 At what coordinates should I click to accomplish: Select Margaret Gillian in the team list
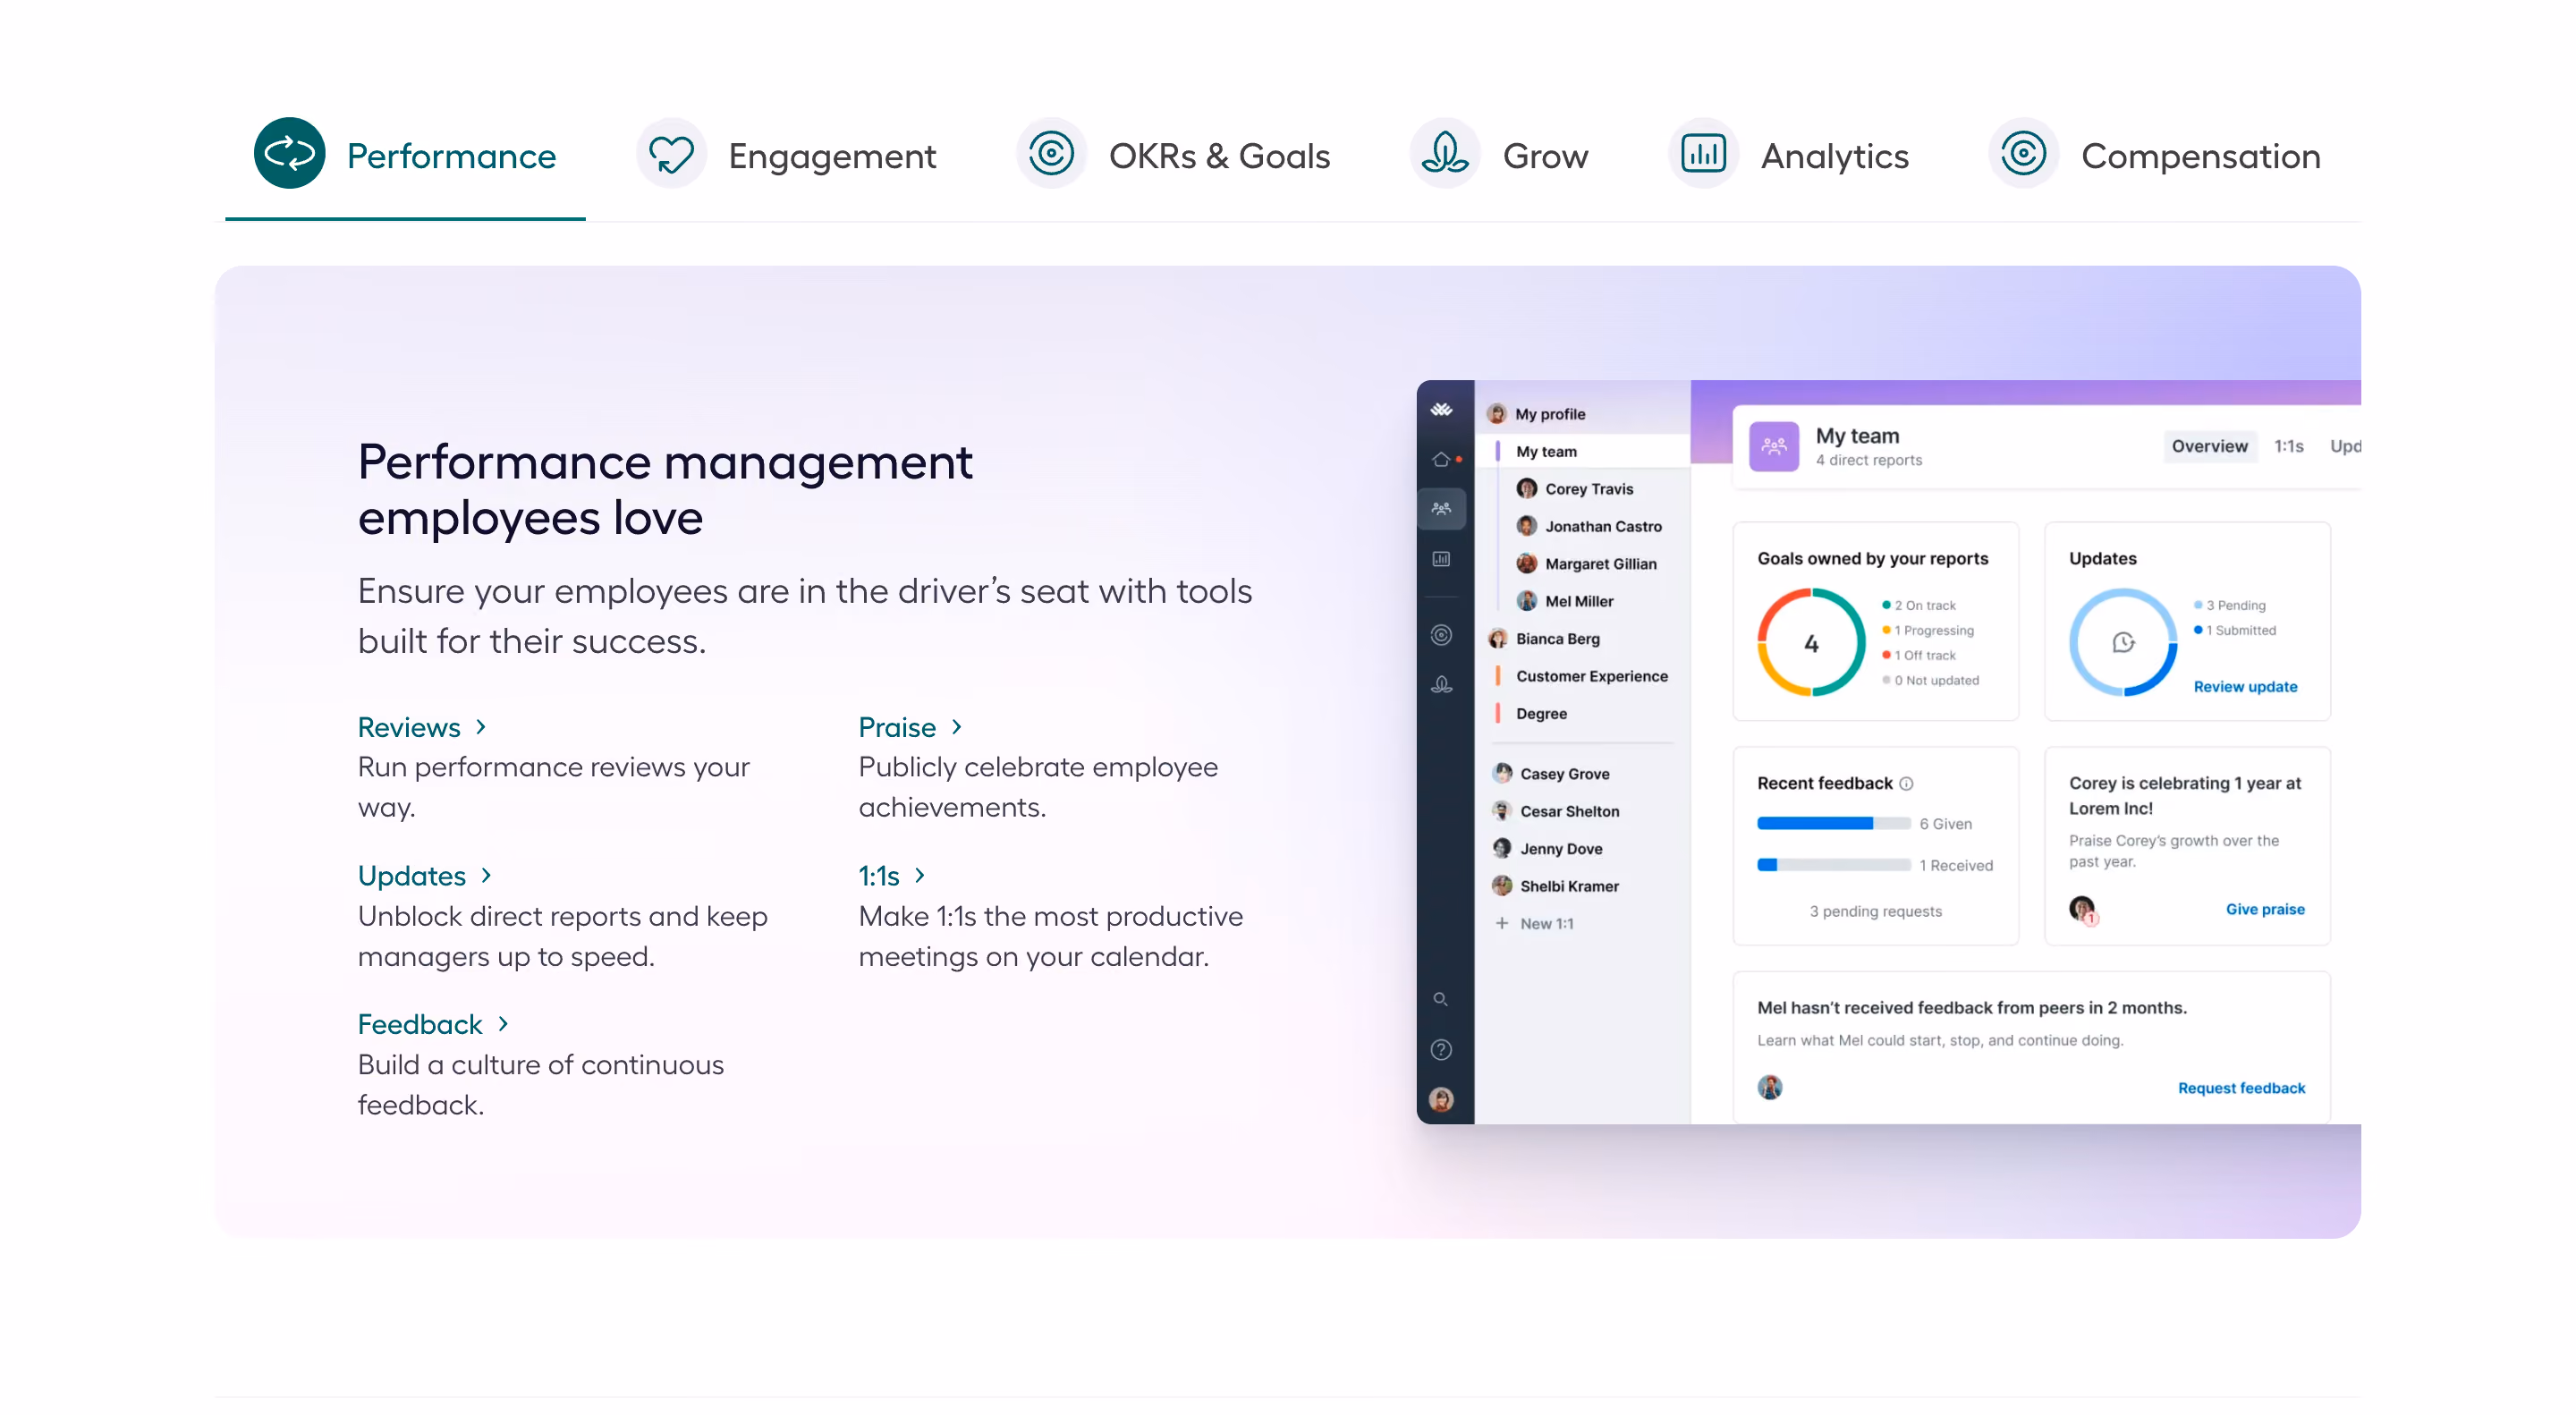click(1600, 564)
